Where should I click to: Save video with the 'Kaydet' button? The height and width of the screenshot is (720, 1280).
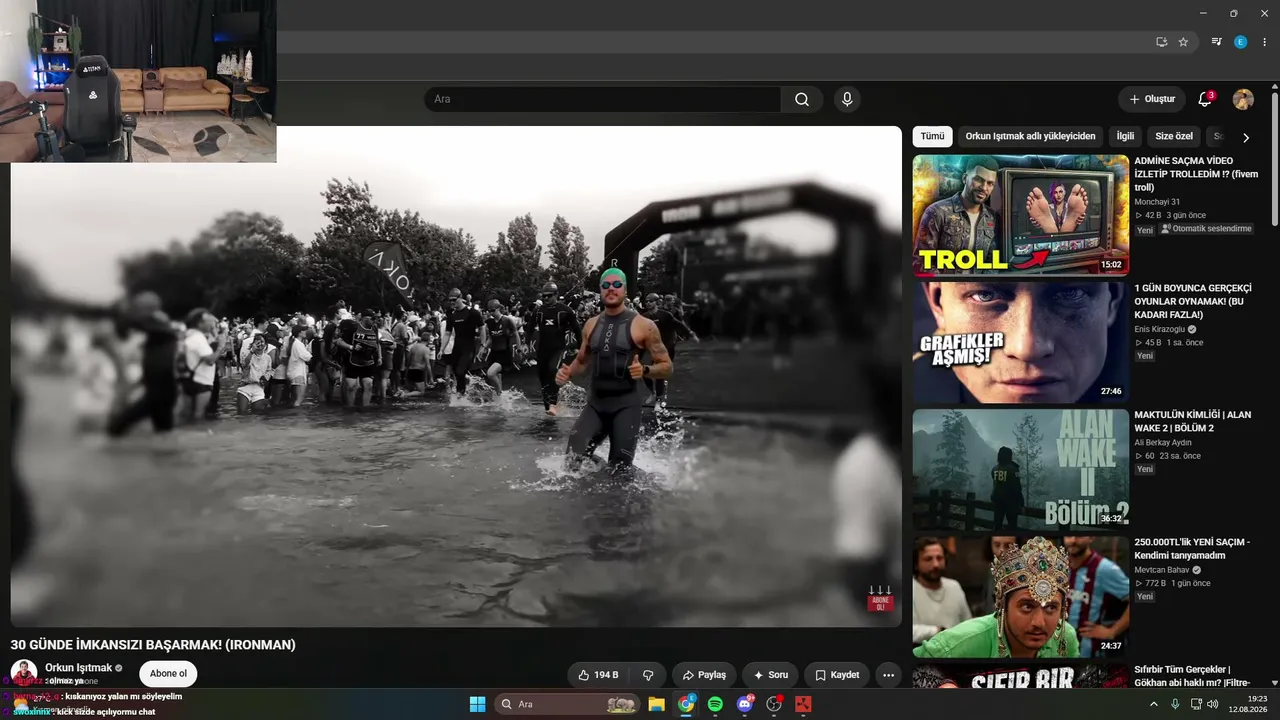[x=837, y=675]
